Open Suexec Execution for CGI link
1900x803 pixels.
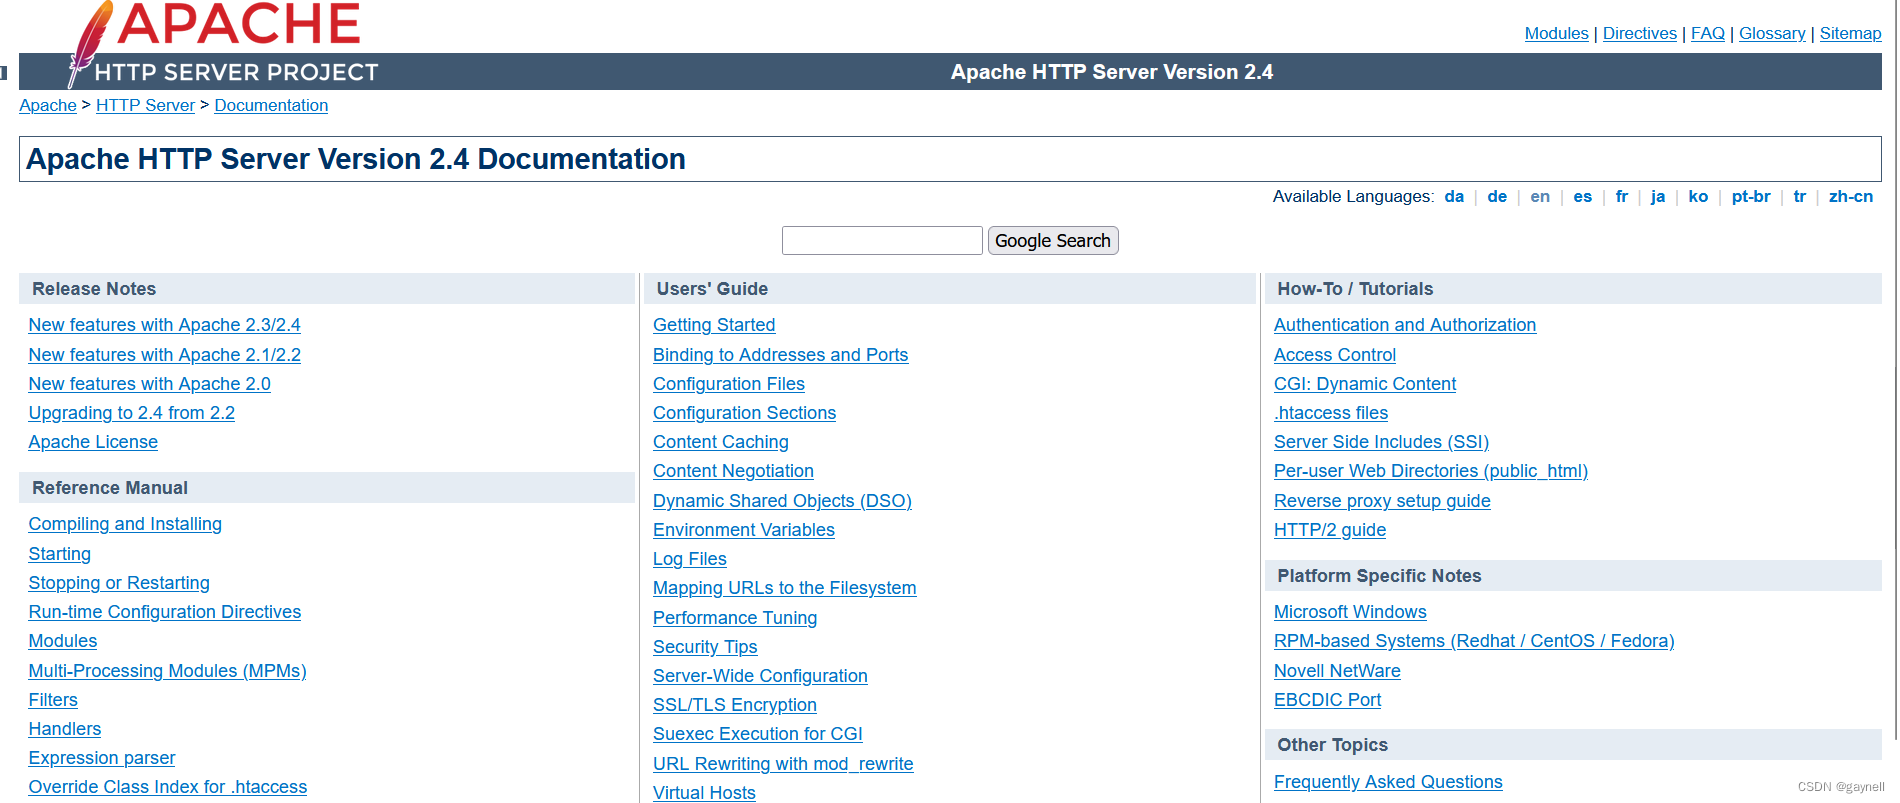point(757,734)
